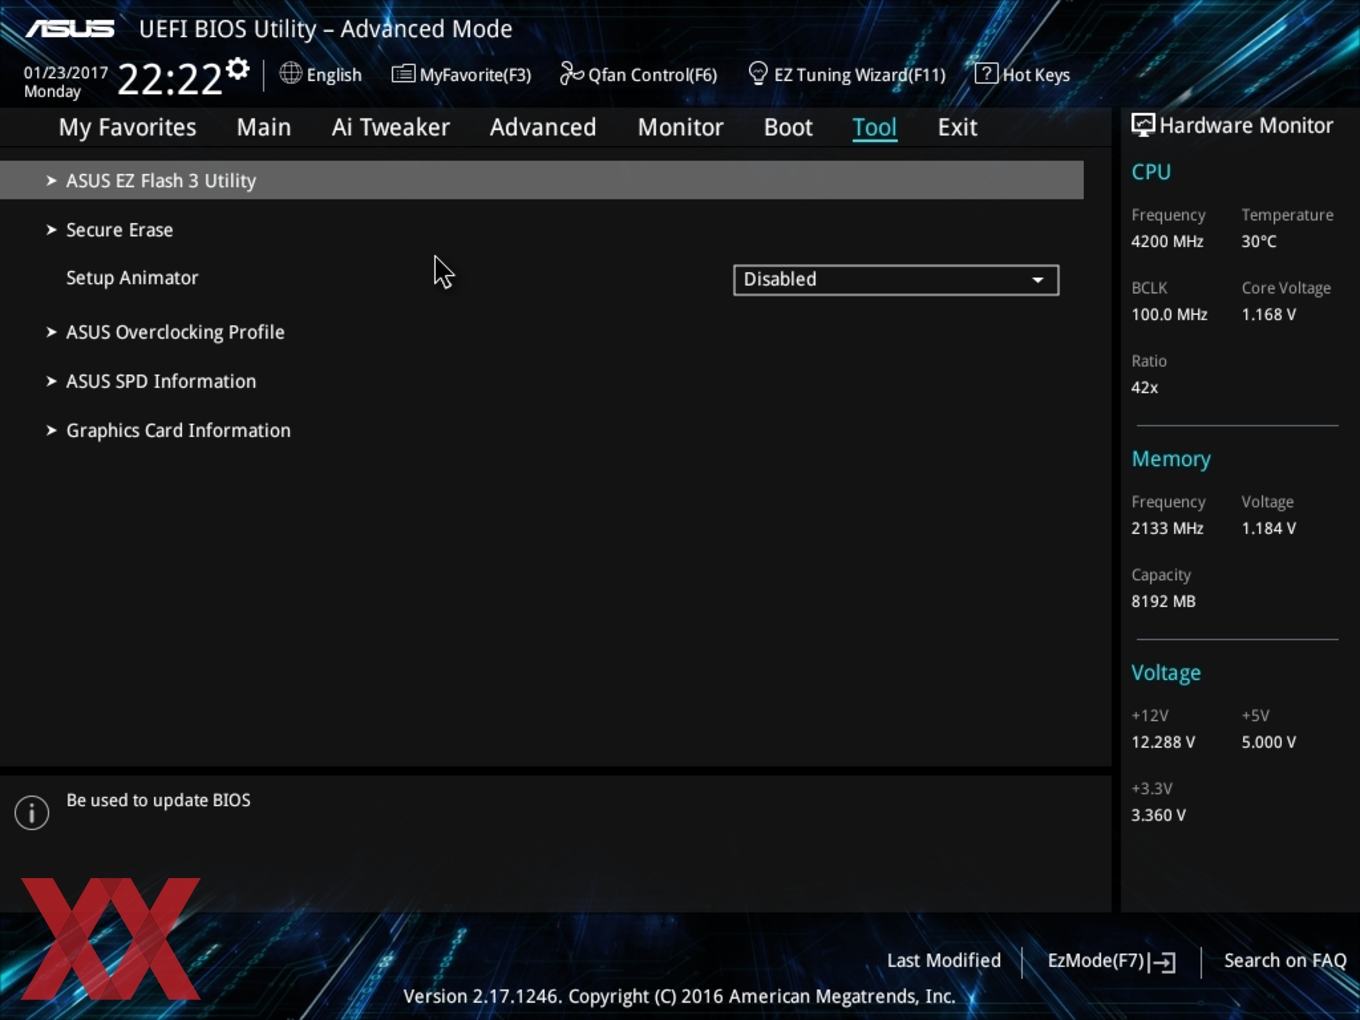1360x1020 pixels.
Task: Click the Hot Keys question mark icon
Action: pos(986,73)
